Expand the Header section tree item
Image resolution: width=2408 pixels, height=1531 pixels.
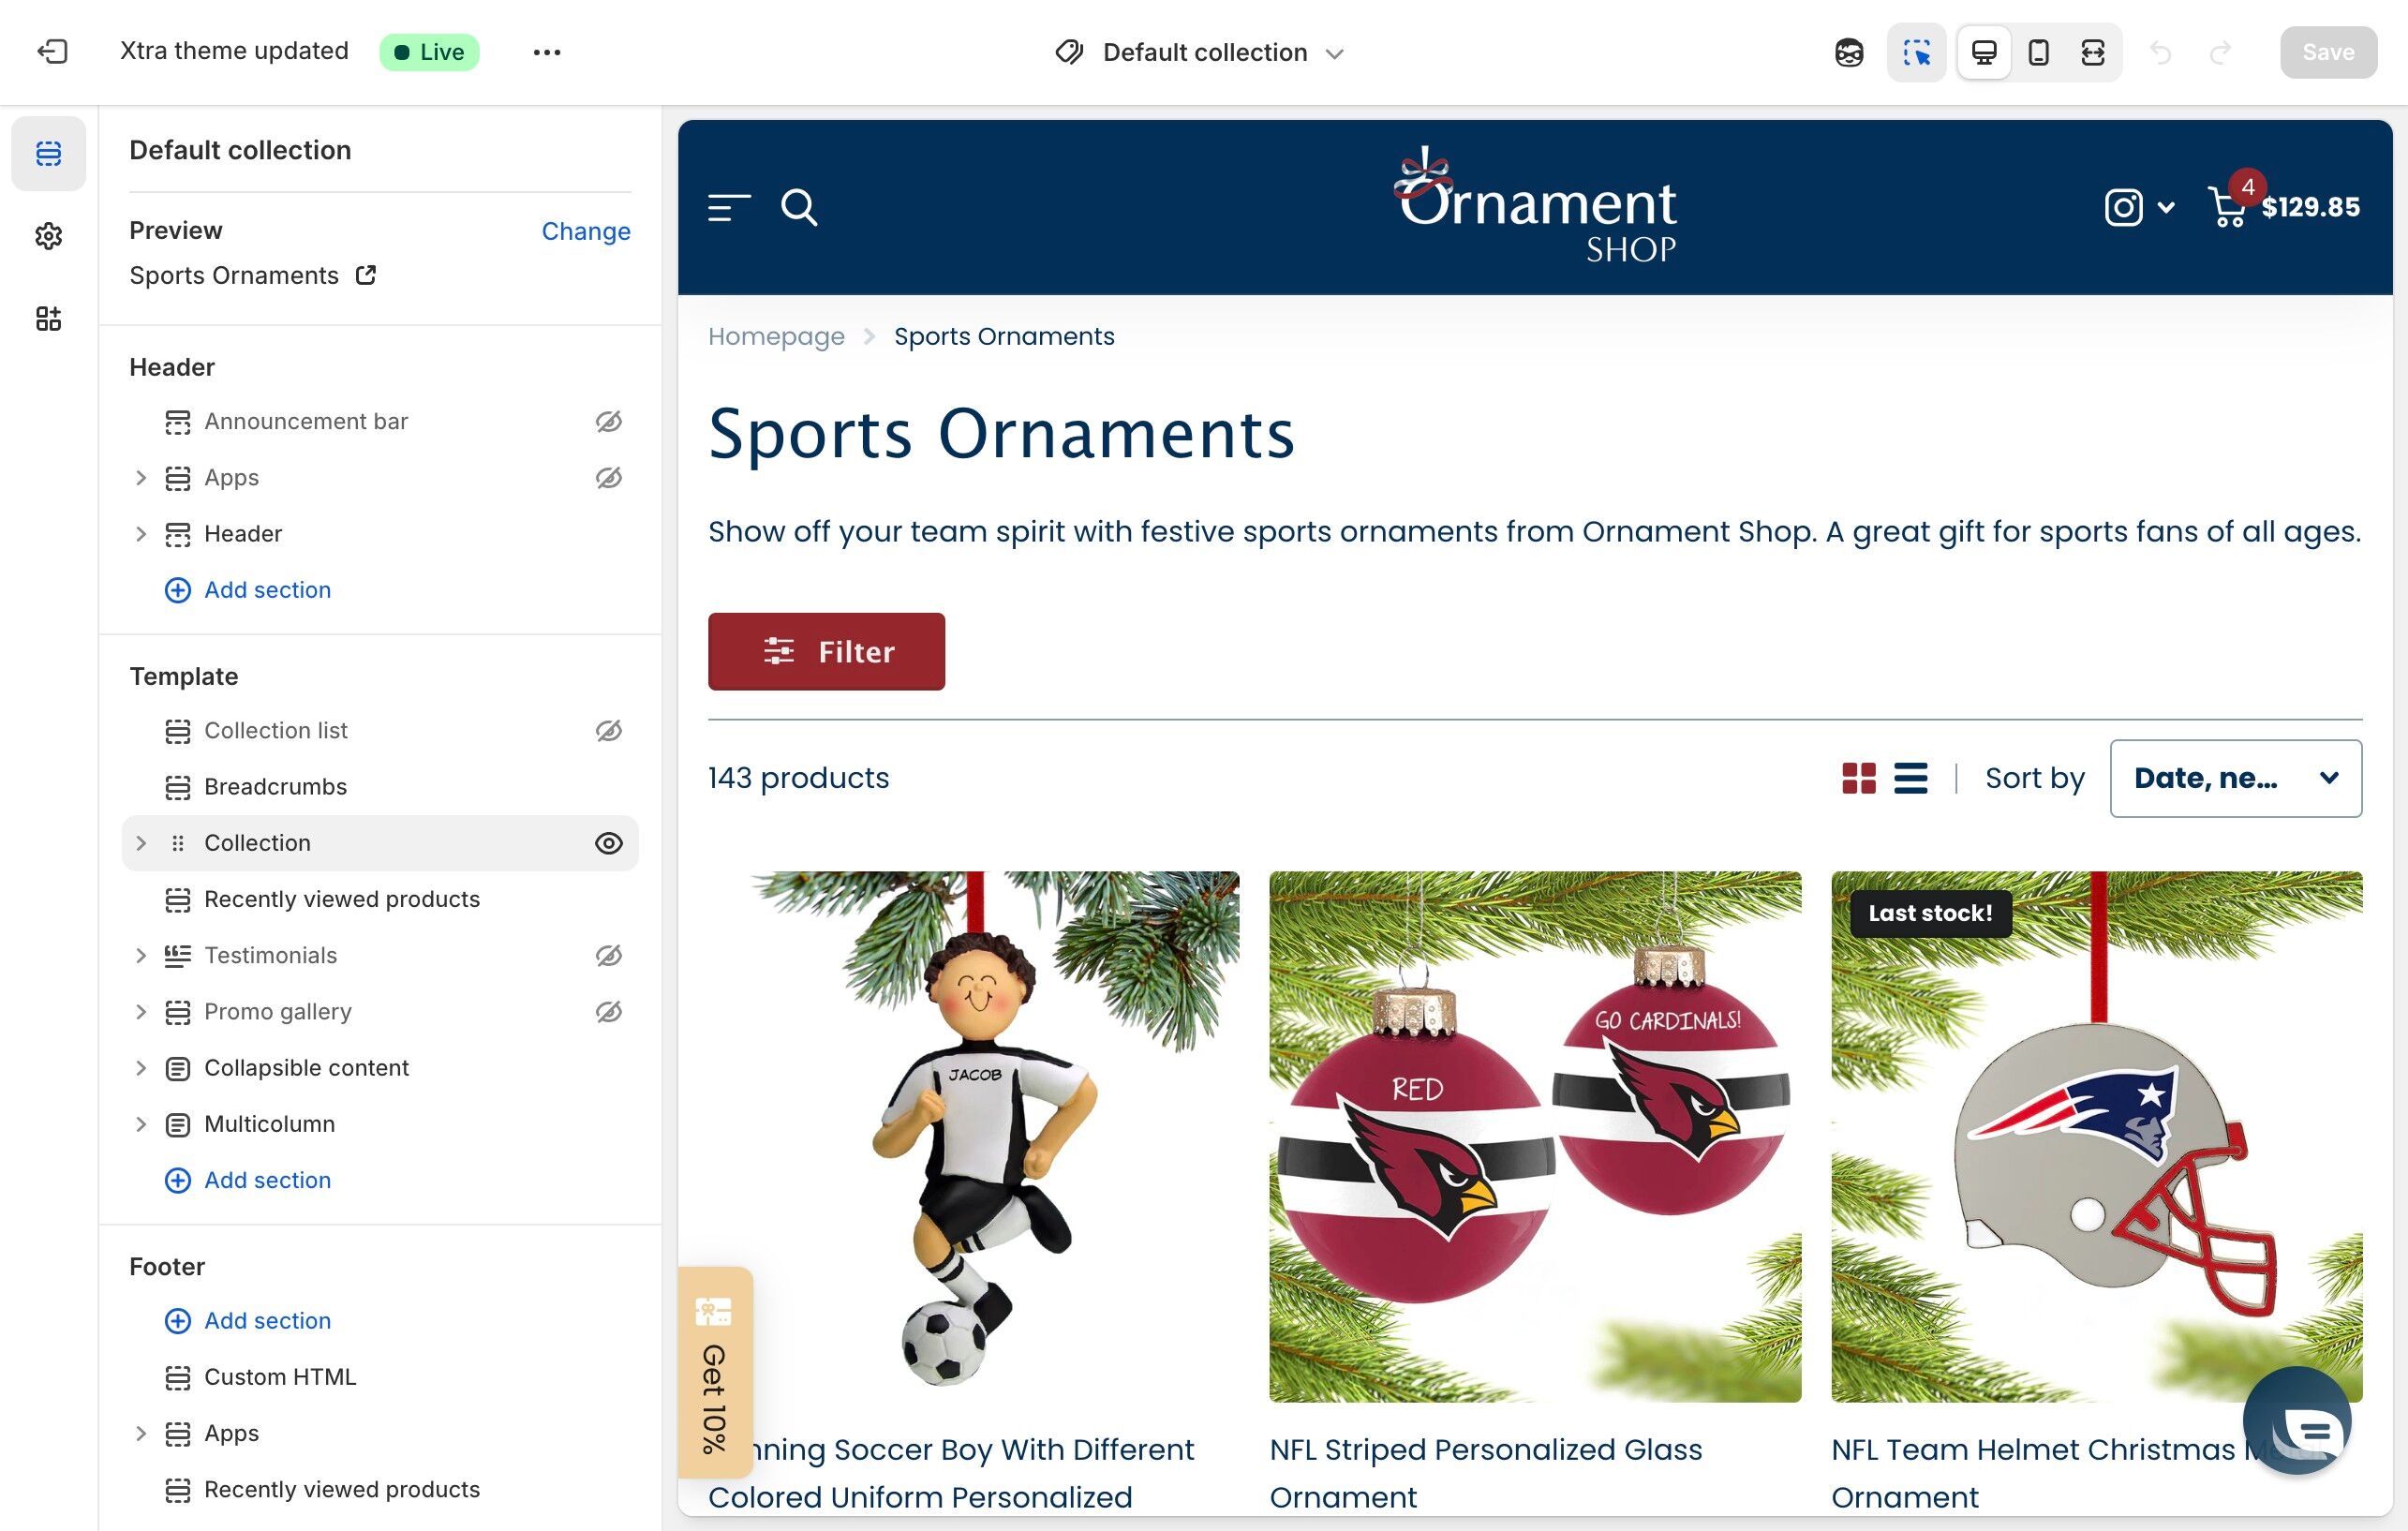point(141,534)
